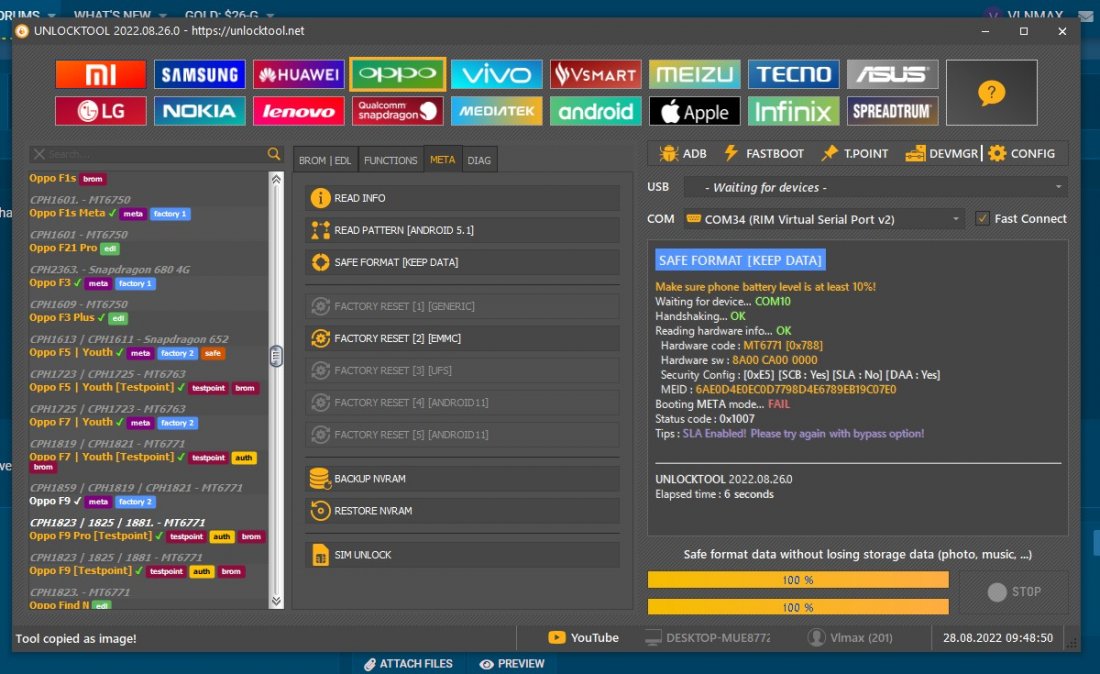Select the Spreadtrum logo

click(x=892, y=111)
